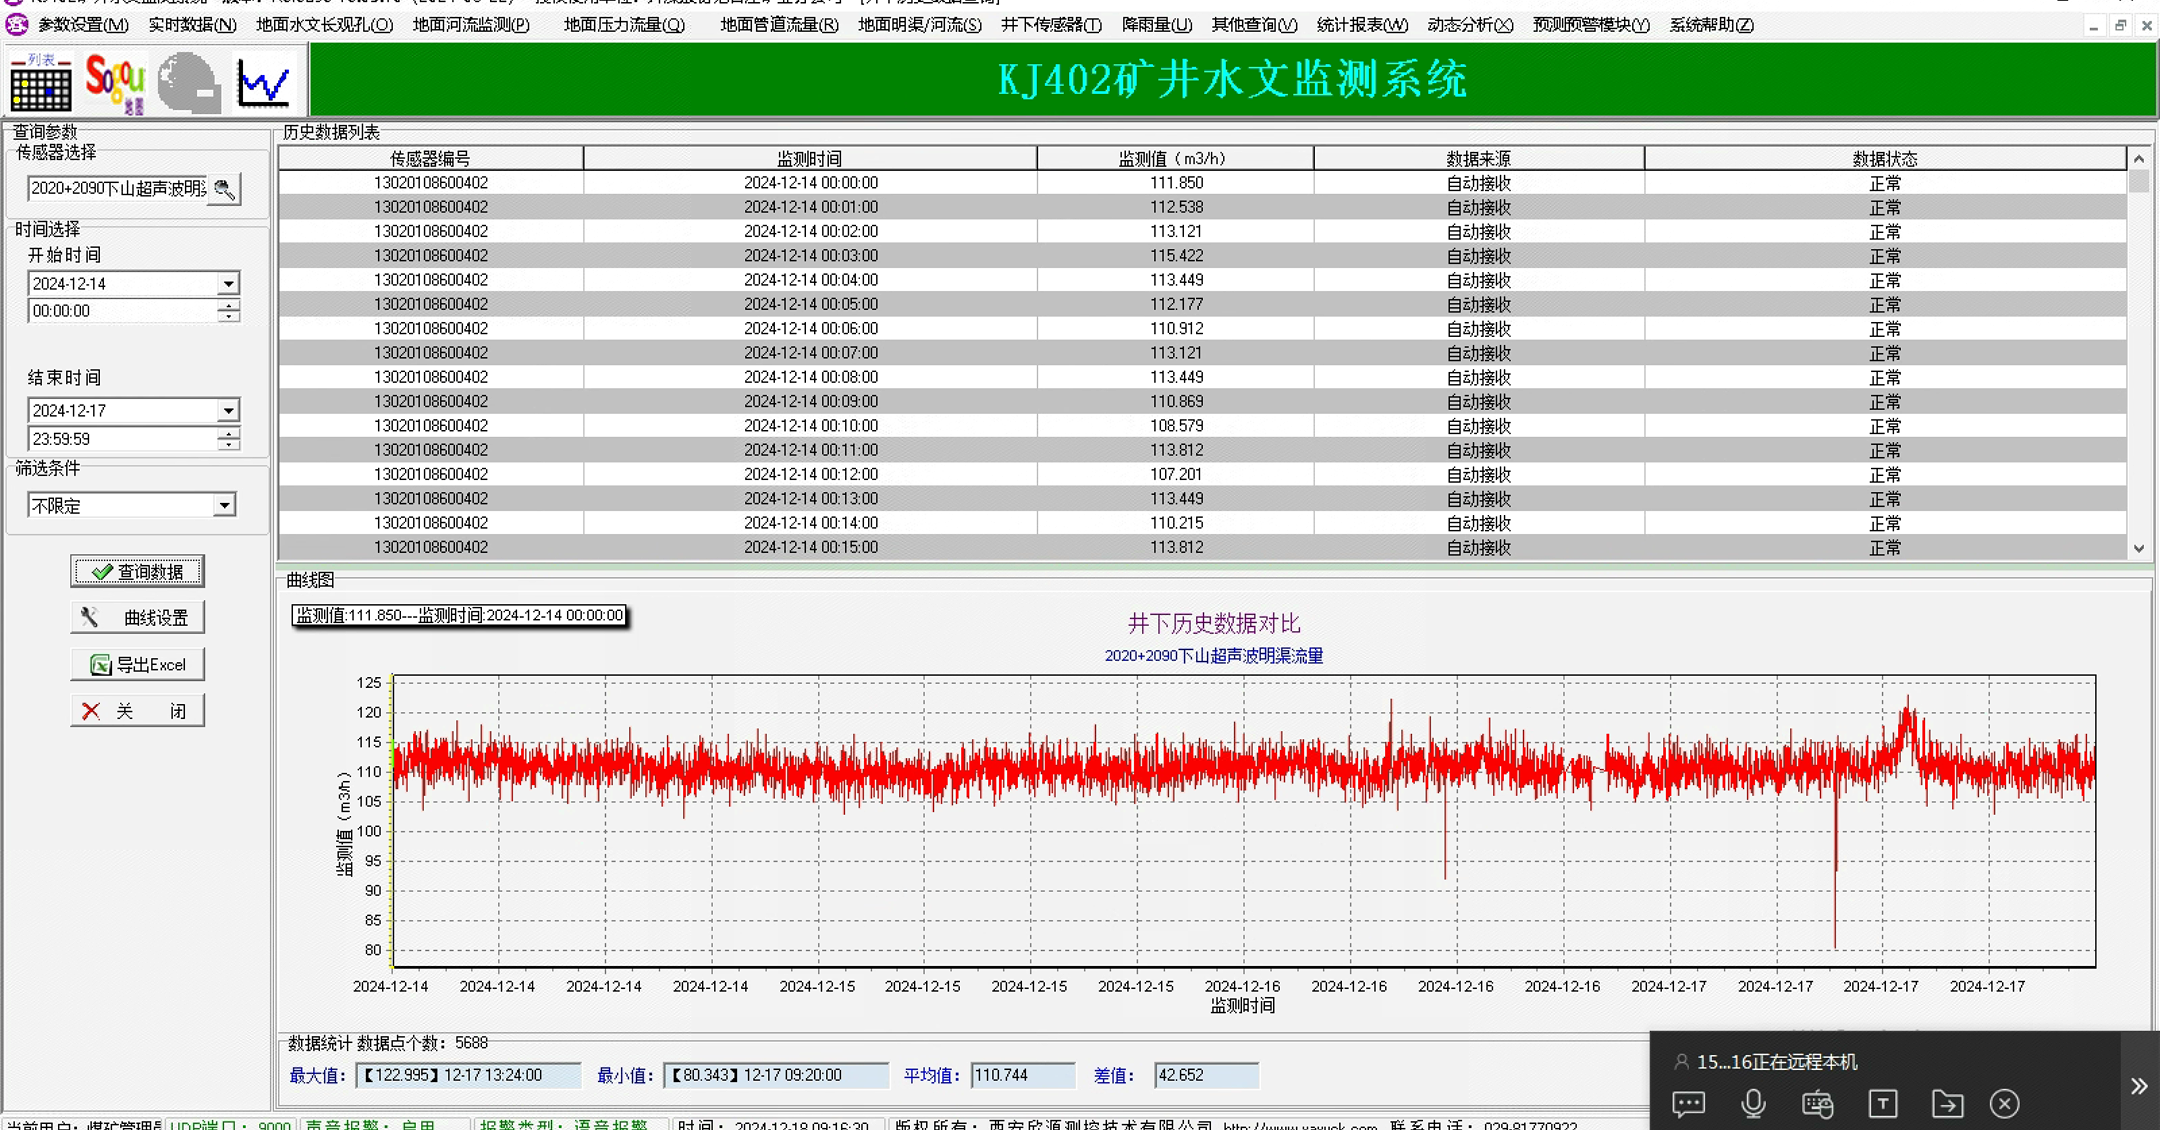The width and height of the screenshot is (2160, 1130).
Task: Click the 查询数据 button
Action: pyautogui.click(x=138, y=572)
